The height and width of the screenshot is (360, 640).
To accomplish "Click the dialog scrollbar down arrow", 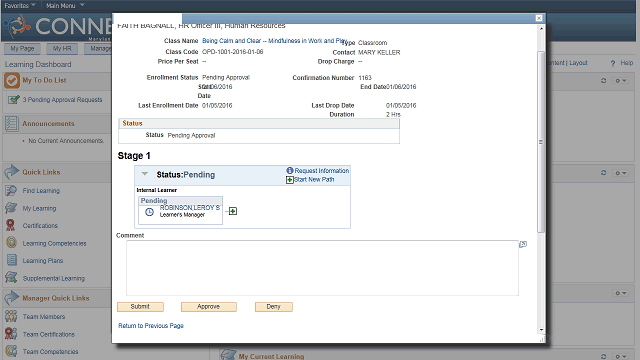I will (x=541, y=330).
